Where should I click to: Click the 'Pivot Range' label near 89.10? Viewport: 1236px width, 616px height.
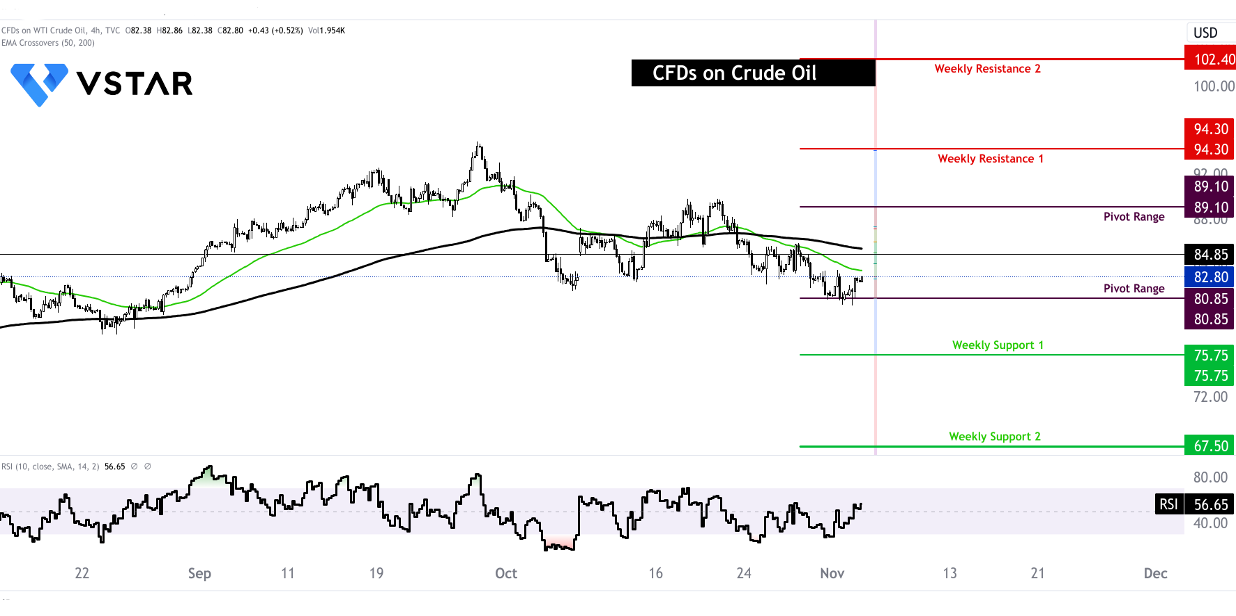pos(1134,217)
